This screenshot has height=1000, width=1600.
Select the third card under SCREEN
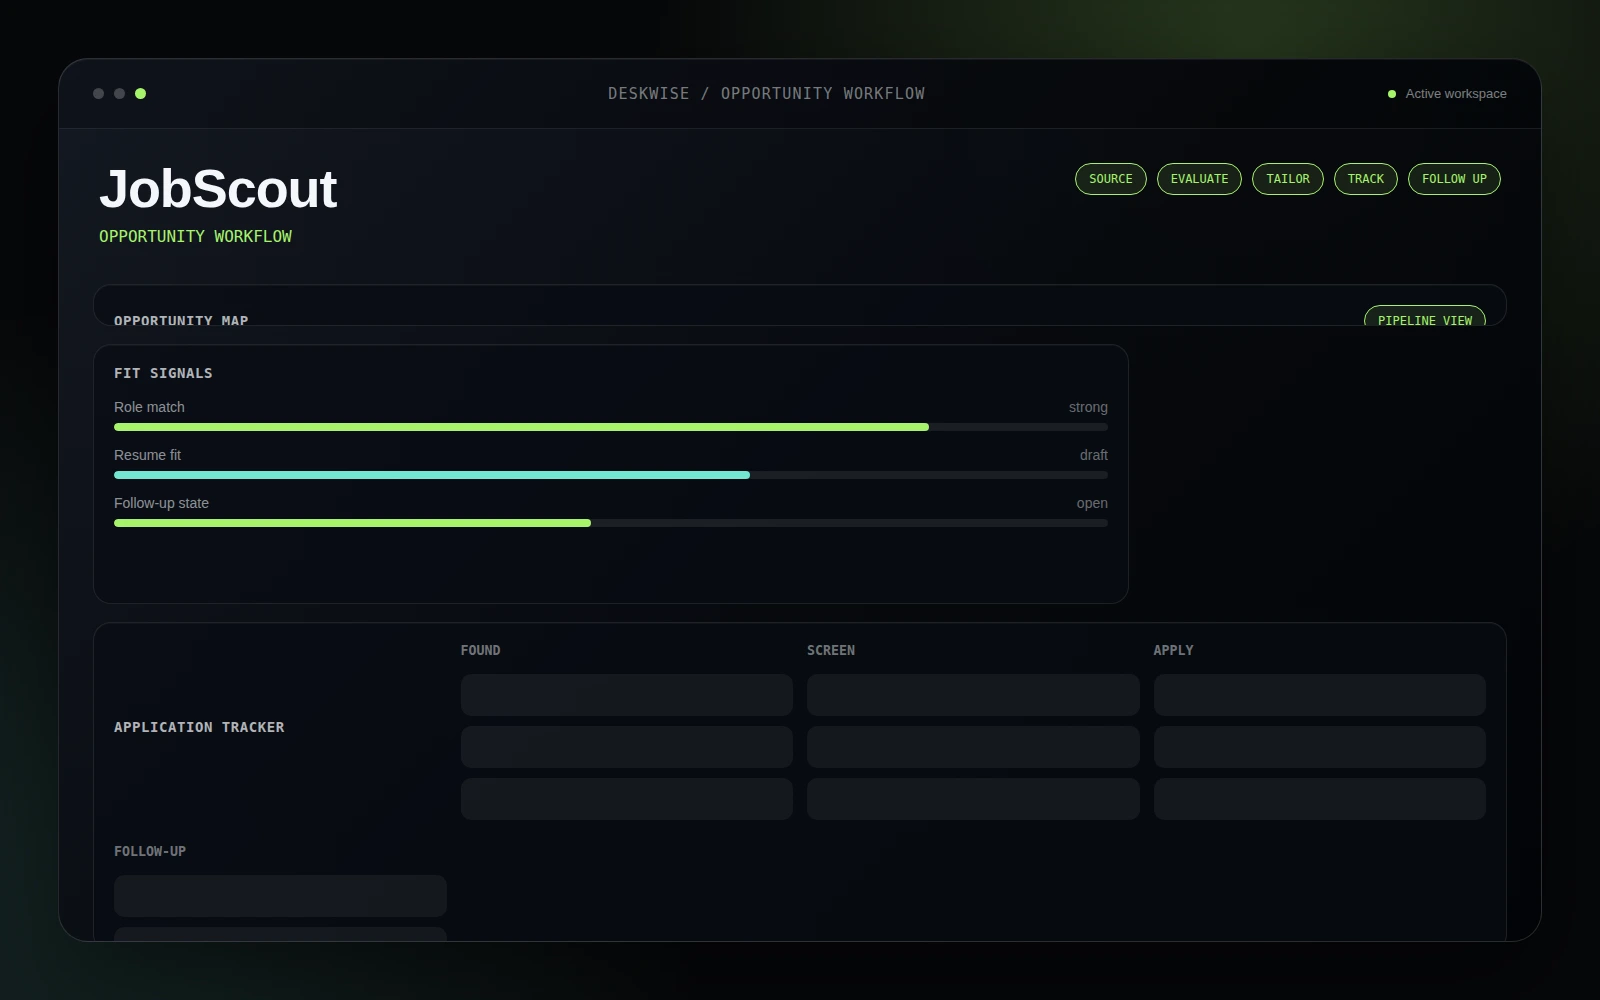(973, 799)
